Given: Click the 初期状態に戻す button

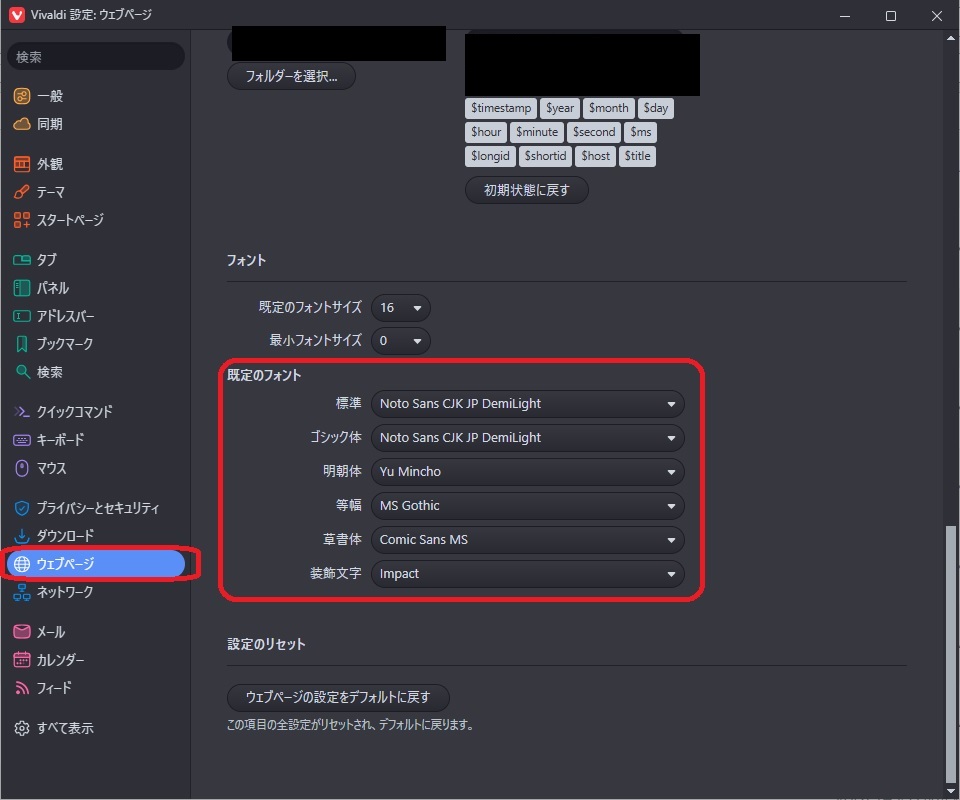Looking at the screenshot, I should pyautogui.click(x=527, y=190).
